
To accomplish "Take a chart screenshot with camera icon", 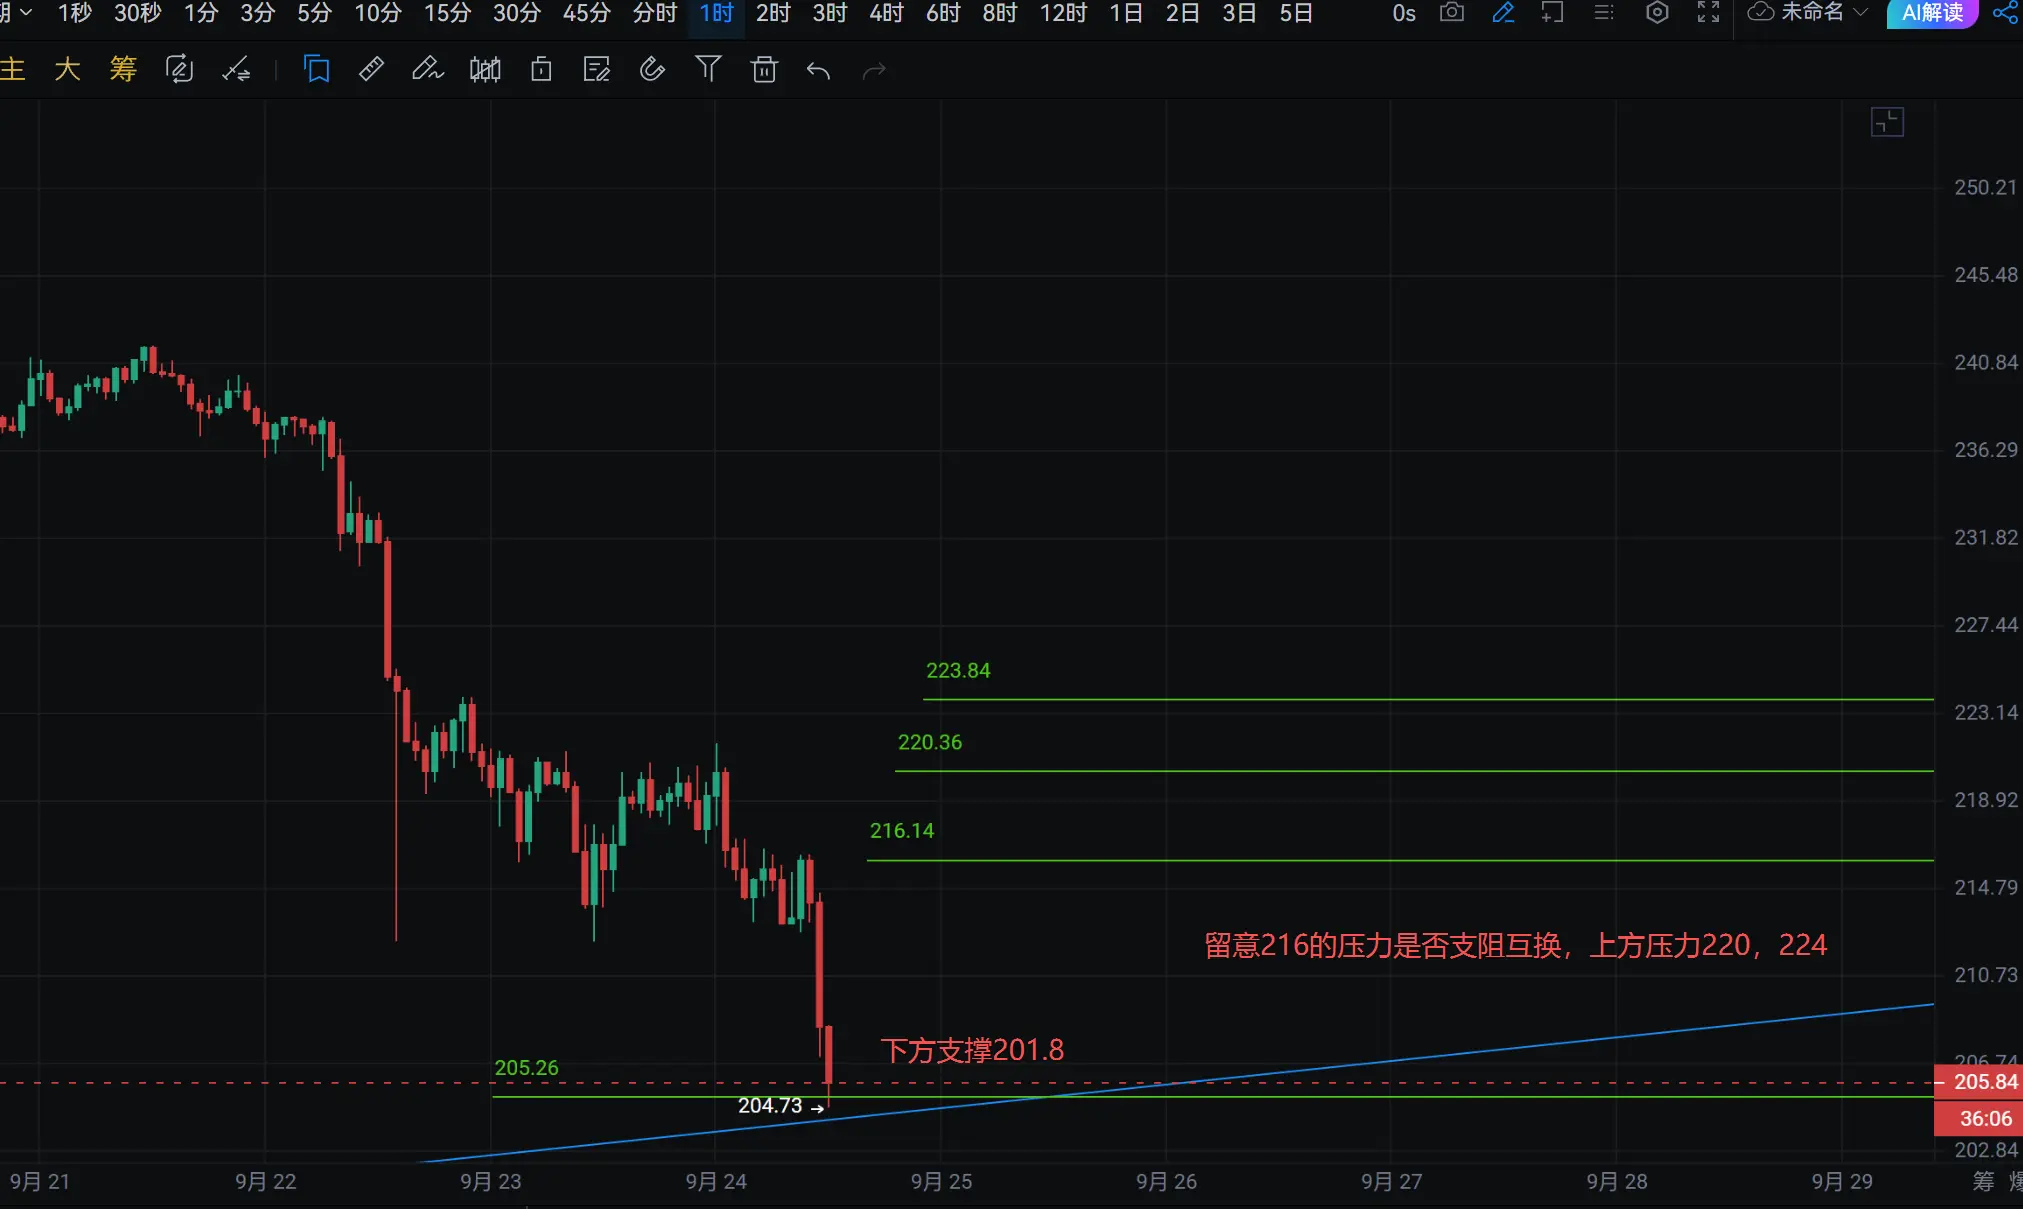I will tap(1452, 13).
